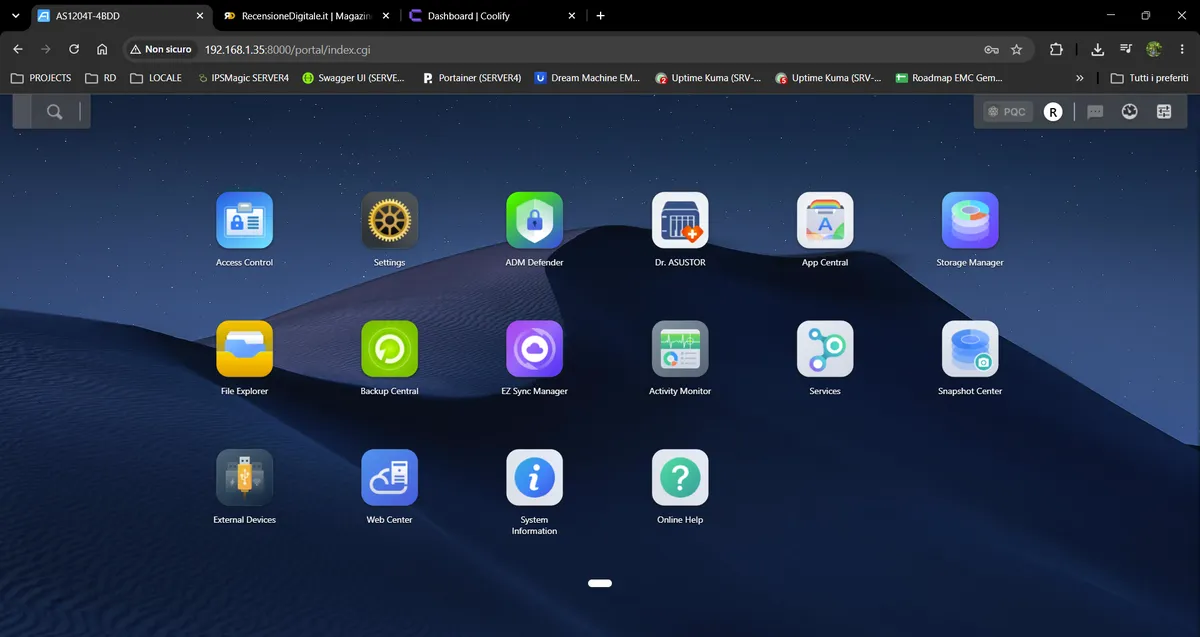Open a new browser tab

[600, 16]
